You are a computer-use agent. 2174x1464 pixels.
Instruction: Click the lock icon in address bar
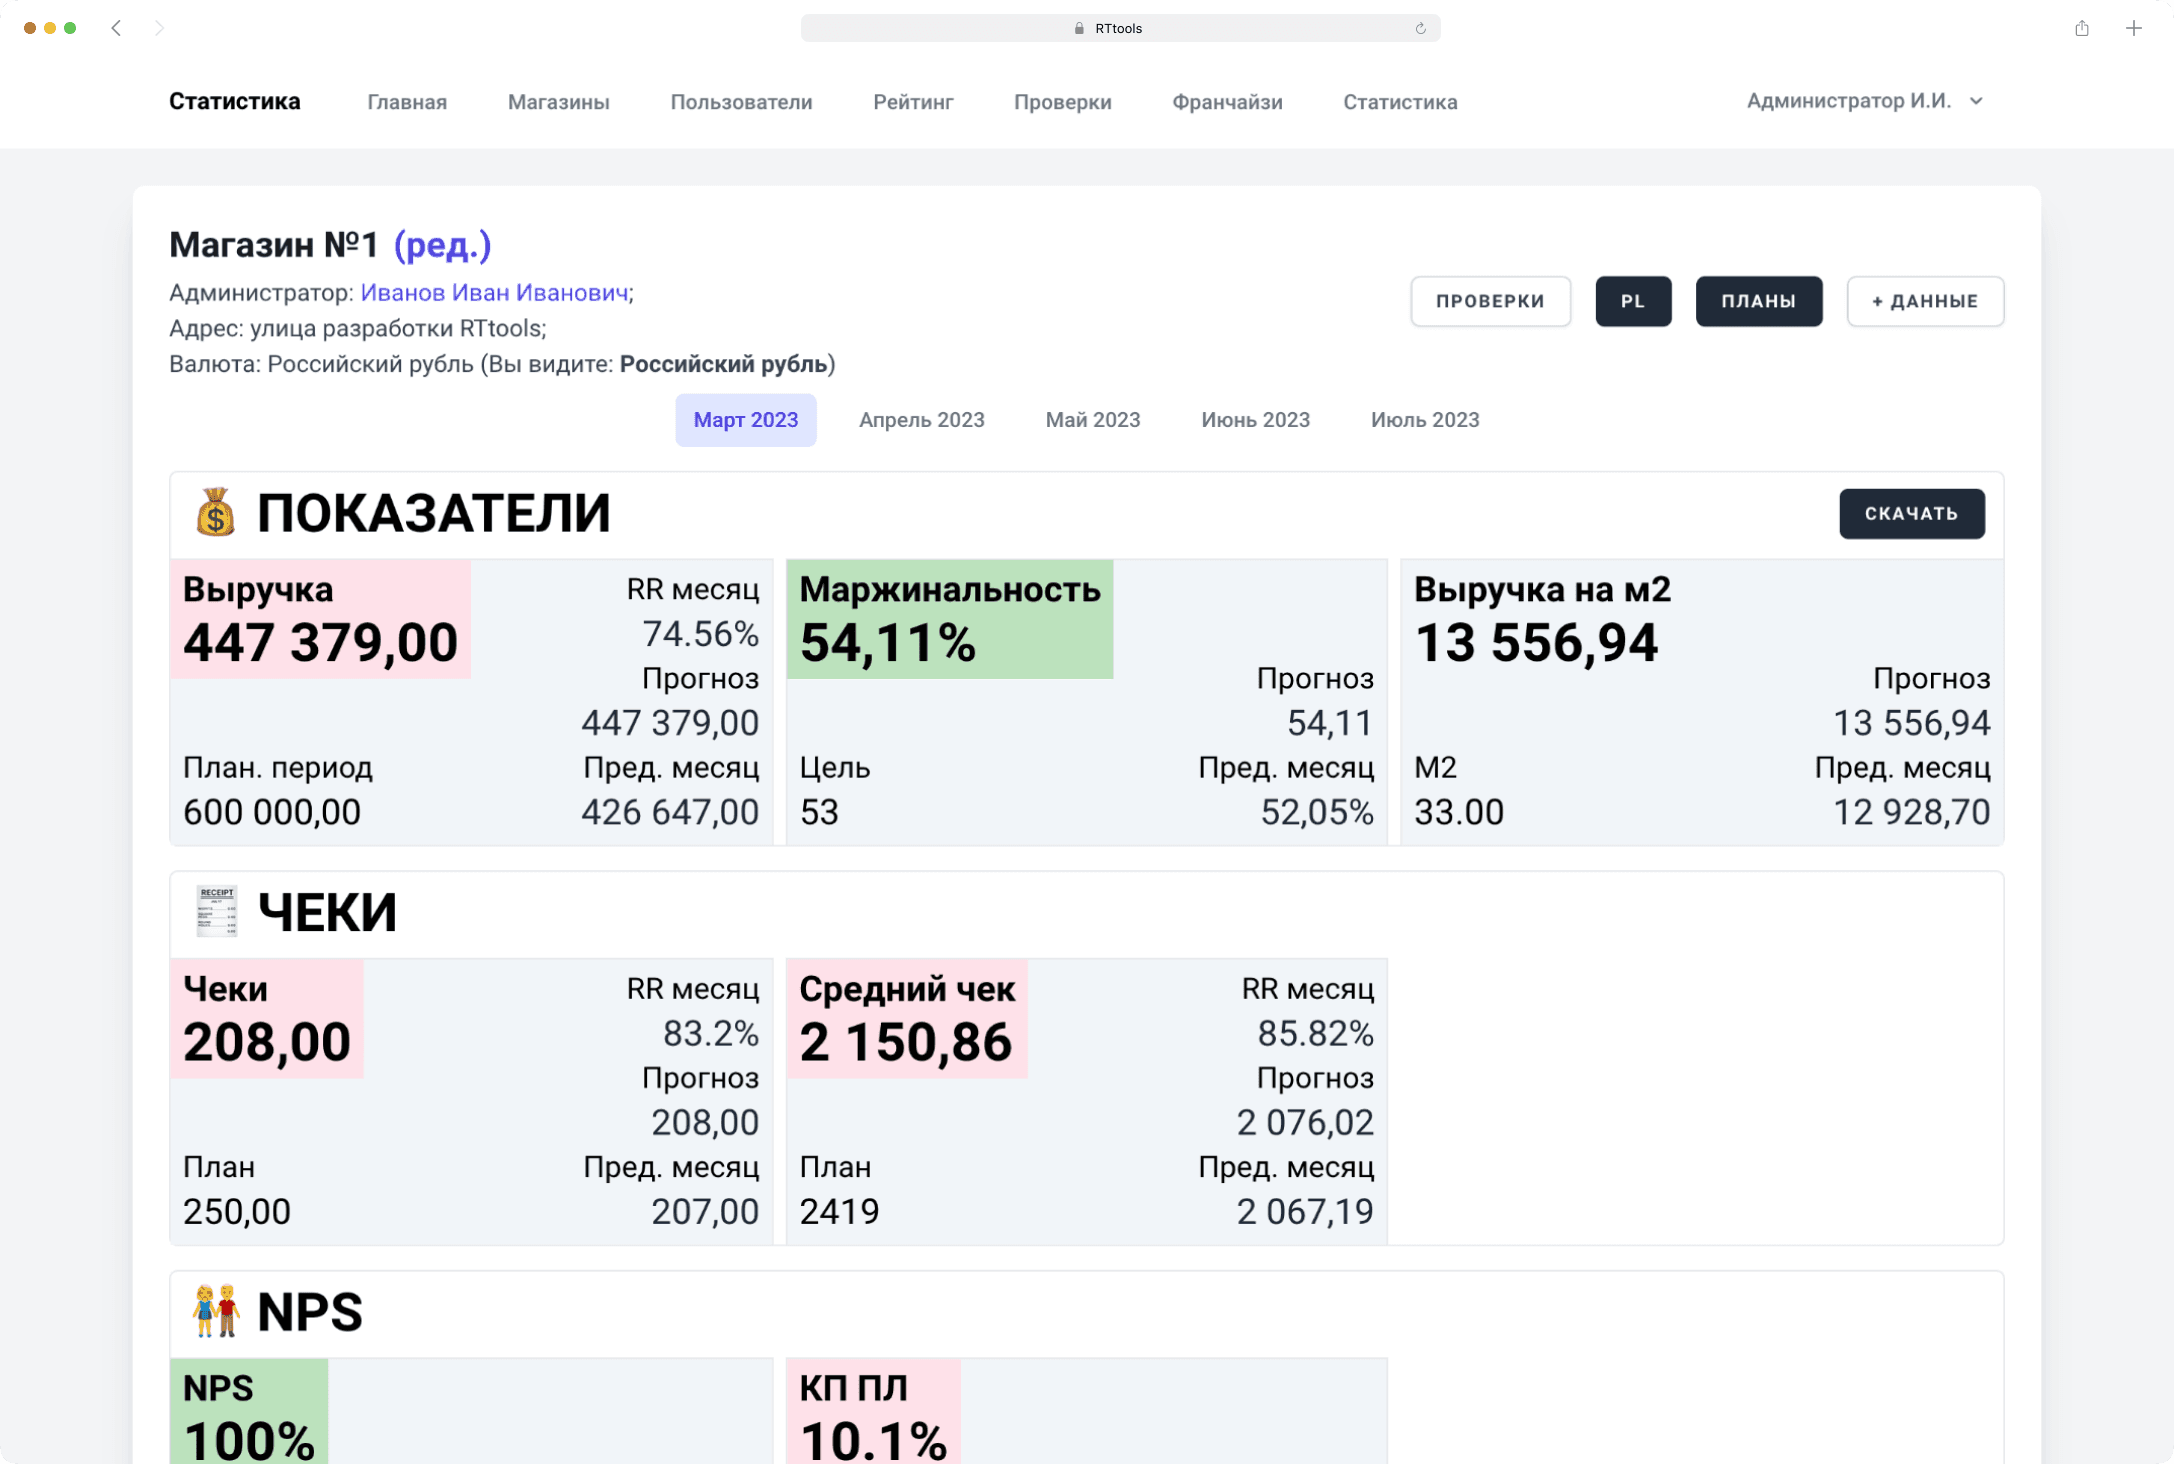coord(1079,28)
